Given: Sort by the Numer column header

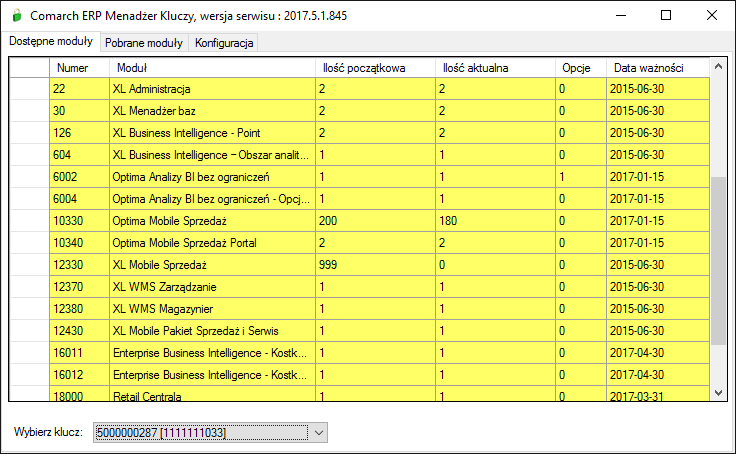Looking at the screenshot, I should tap(78, 67).
